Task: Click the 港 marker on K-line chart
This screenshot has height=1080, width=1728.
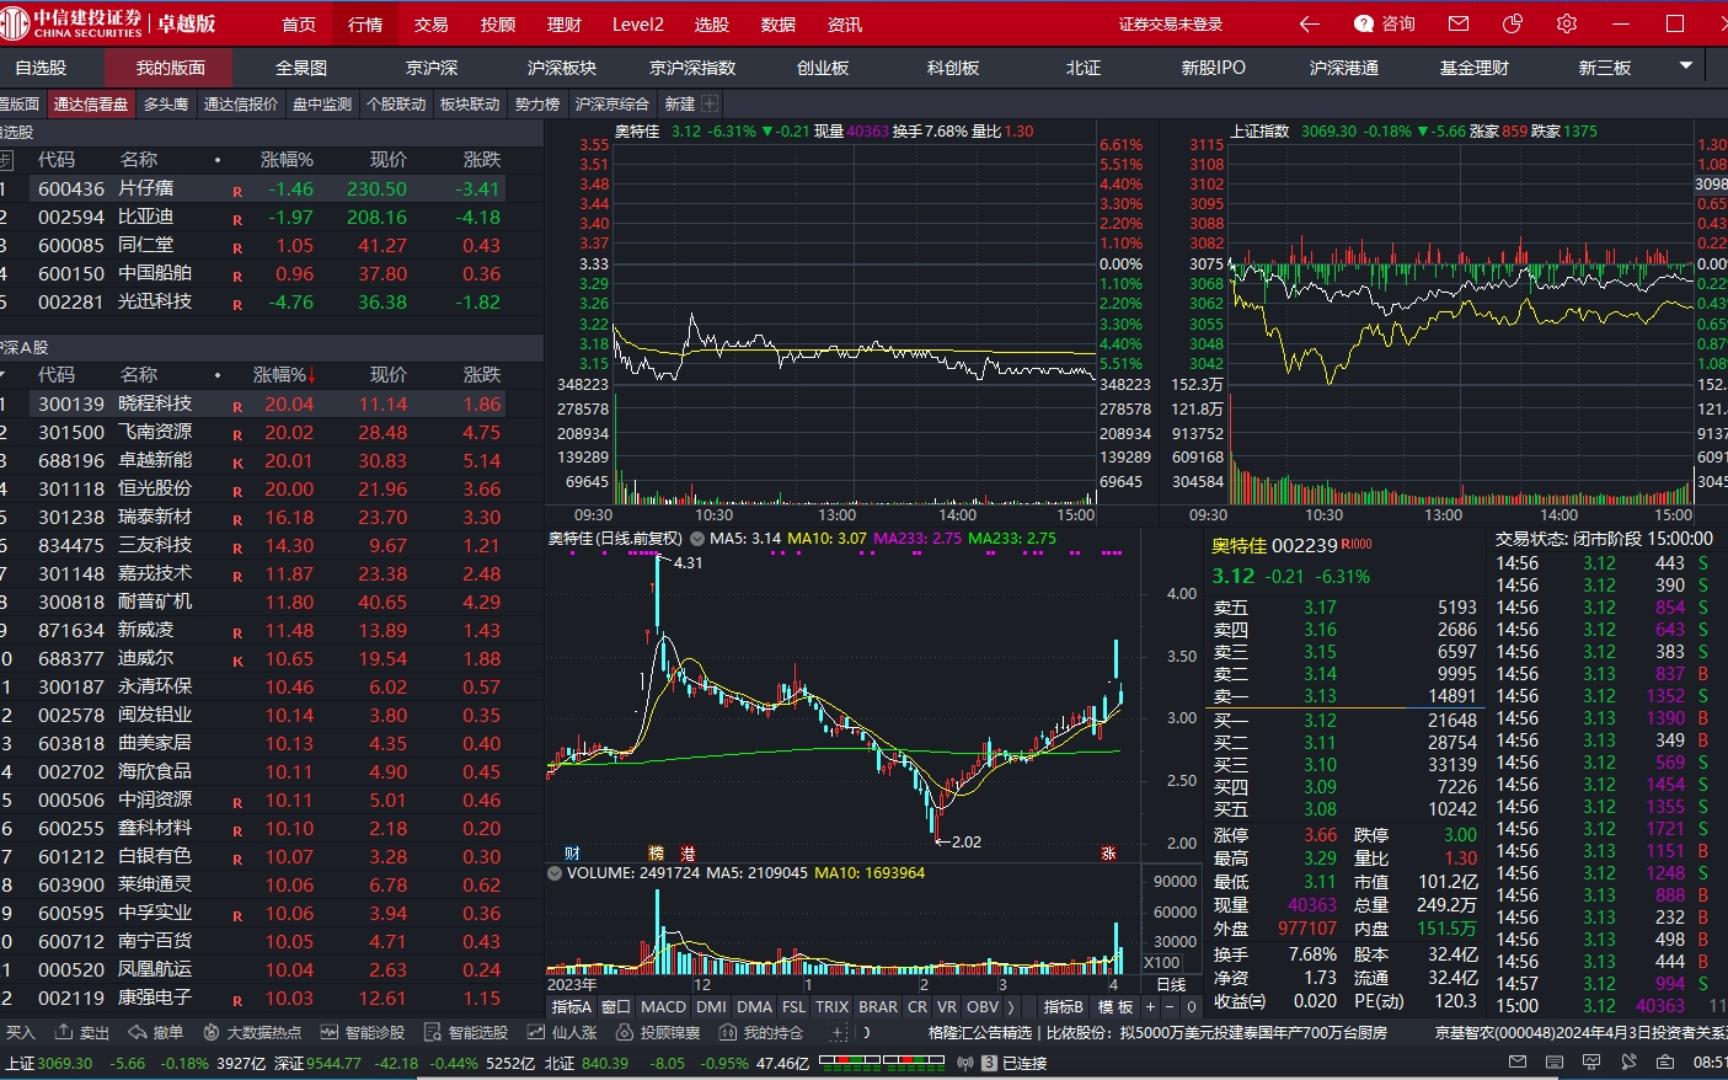Action: click(688, 853)
